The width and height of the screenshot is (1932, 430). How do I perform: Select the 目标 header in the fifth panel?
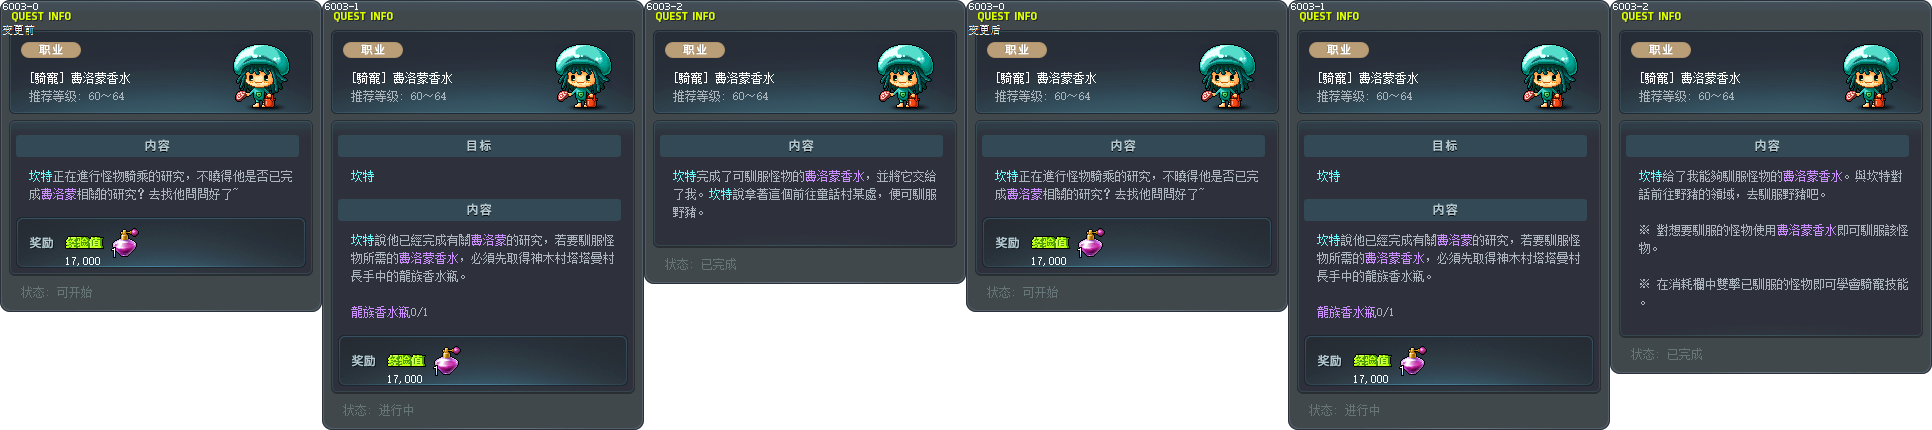[1445, 146]
